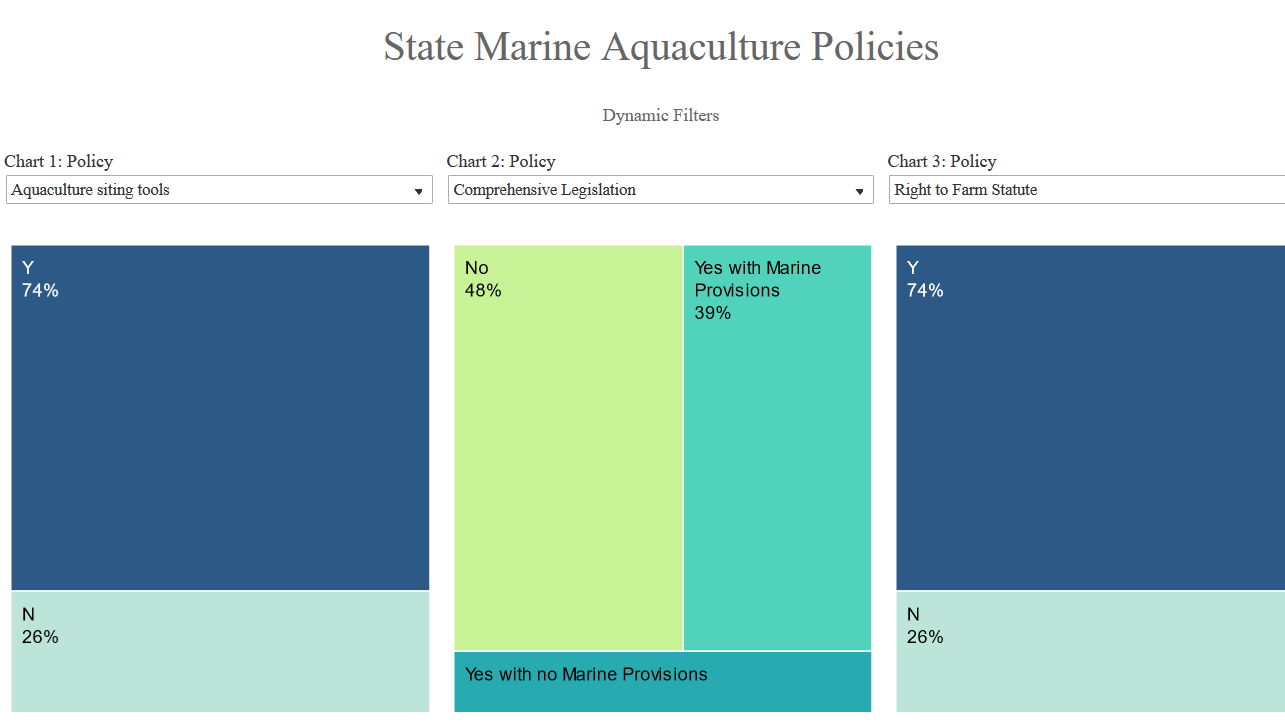Click arrow of Aquaculture siting tools dropdown
1285x723 pixels.
pos(419,191)
